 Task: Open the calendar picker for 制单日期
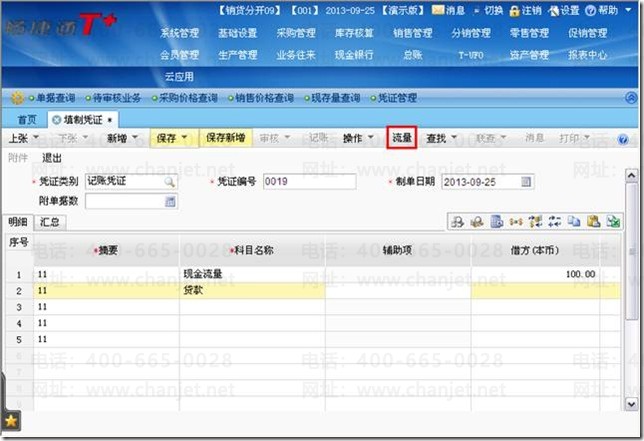pyautogui.click(x=526, y=182)
